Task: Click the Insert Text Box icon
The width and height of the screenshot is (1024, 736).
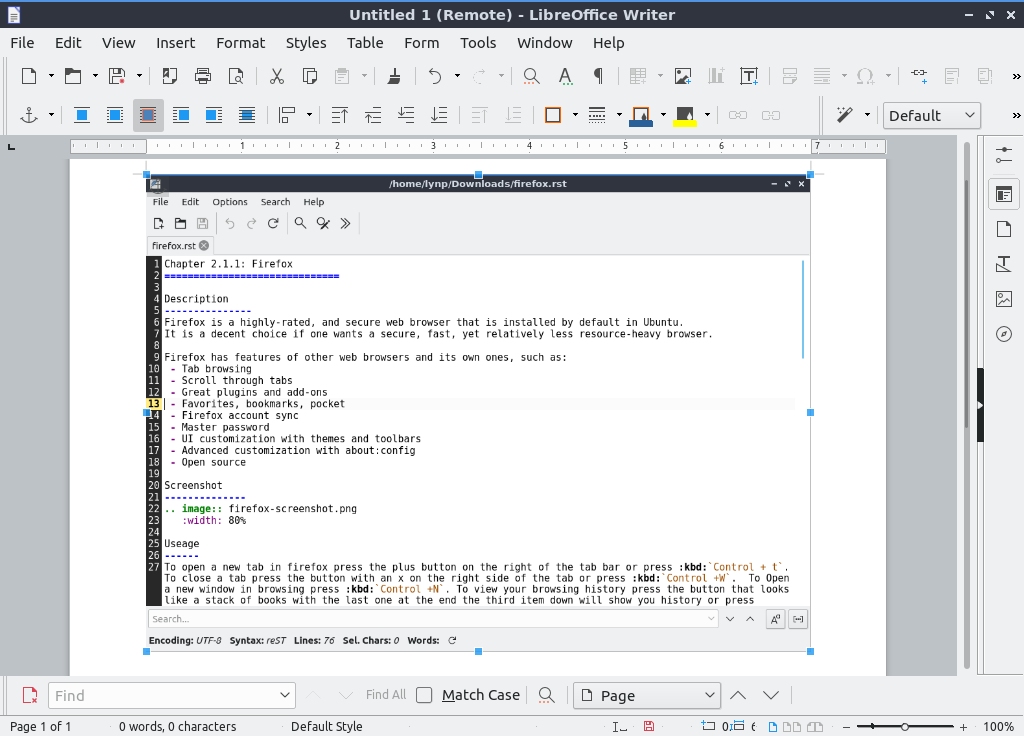Action: 748,76
